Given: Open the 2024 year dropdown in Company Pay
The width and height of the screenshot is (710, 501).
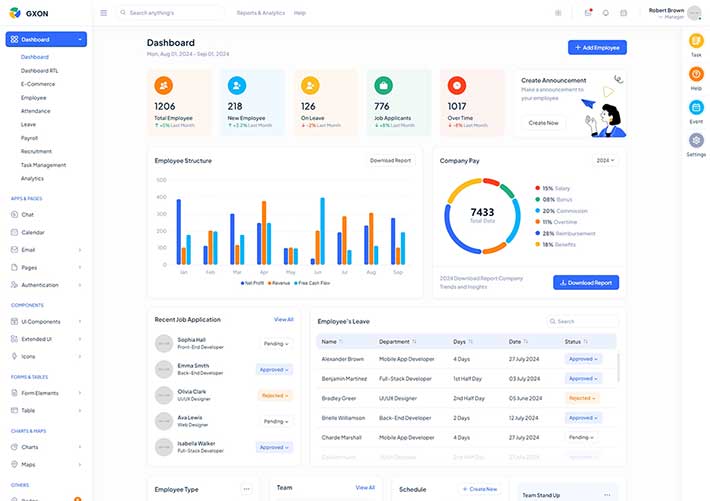Looking at the screenshot, I should (x=605, y=160).
